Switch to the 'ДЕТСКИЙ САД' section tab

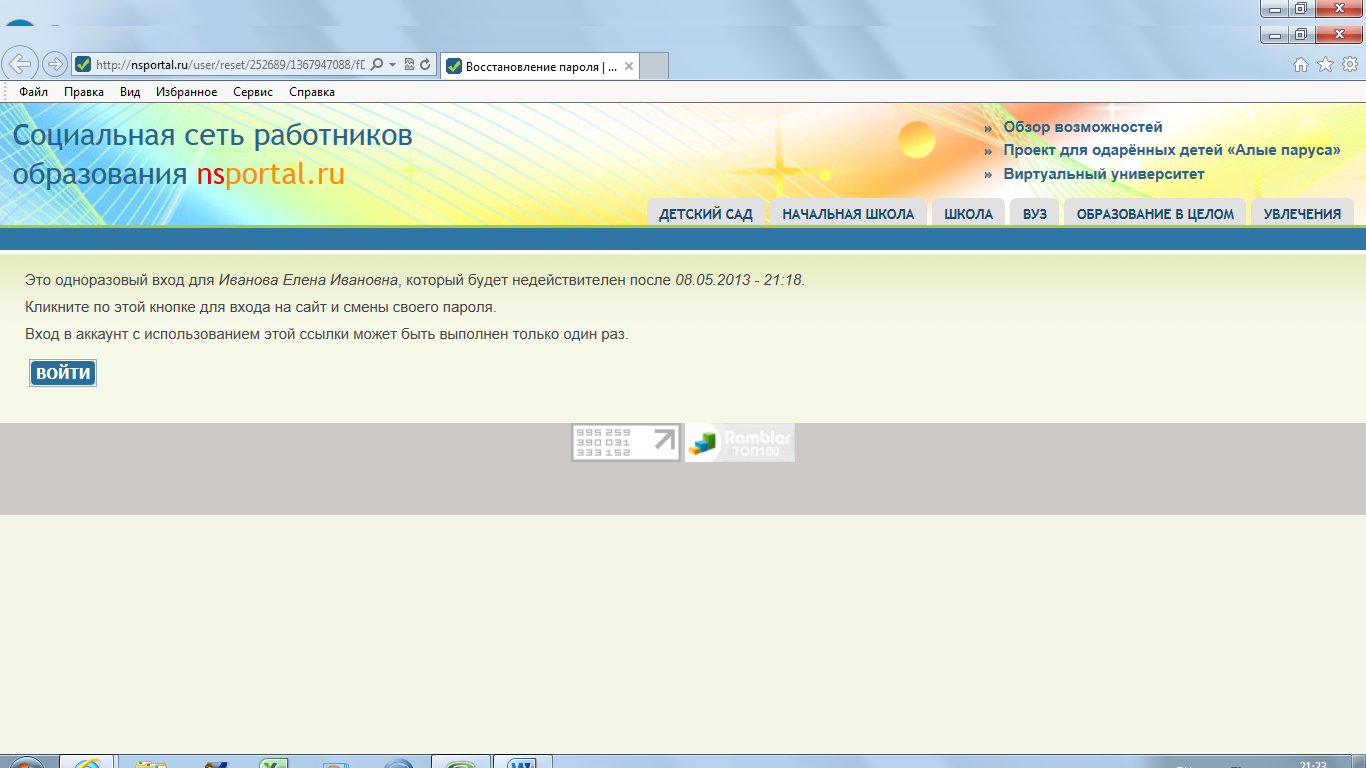coord(706,213)
